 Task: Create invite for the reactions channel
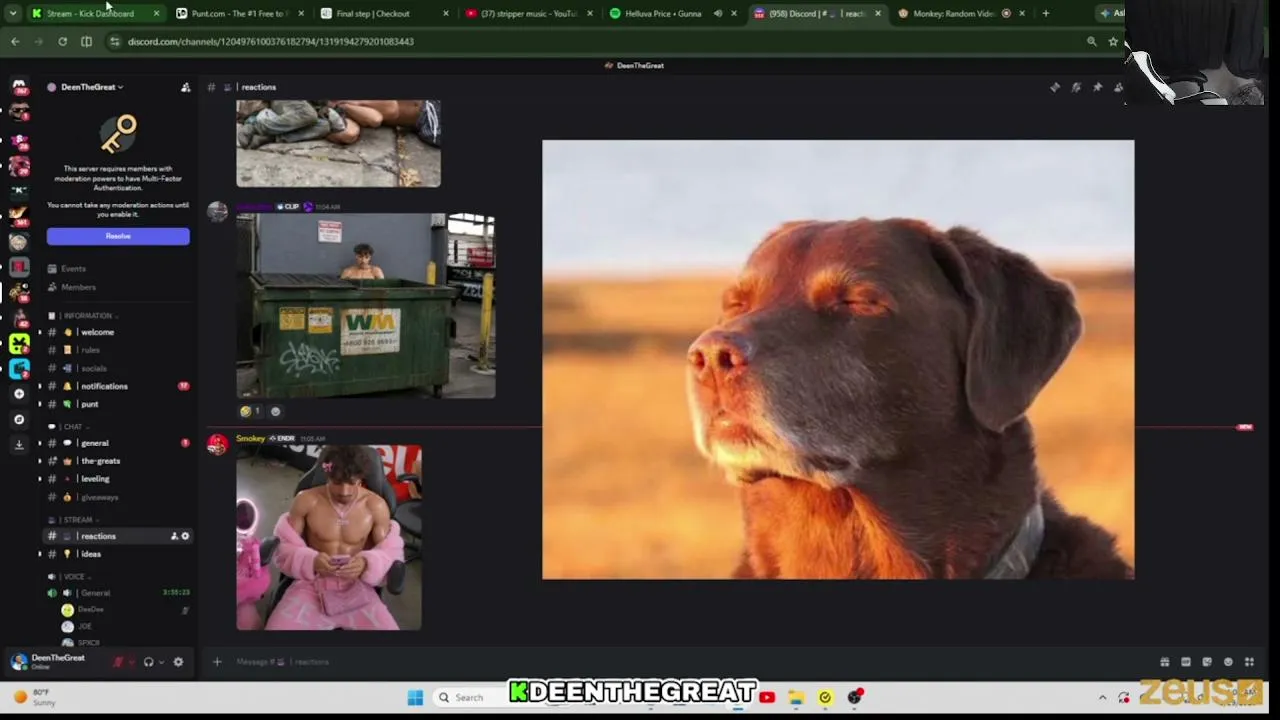(x=174, y=536)
